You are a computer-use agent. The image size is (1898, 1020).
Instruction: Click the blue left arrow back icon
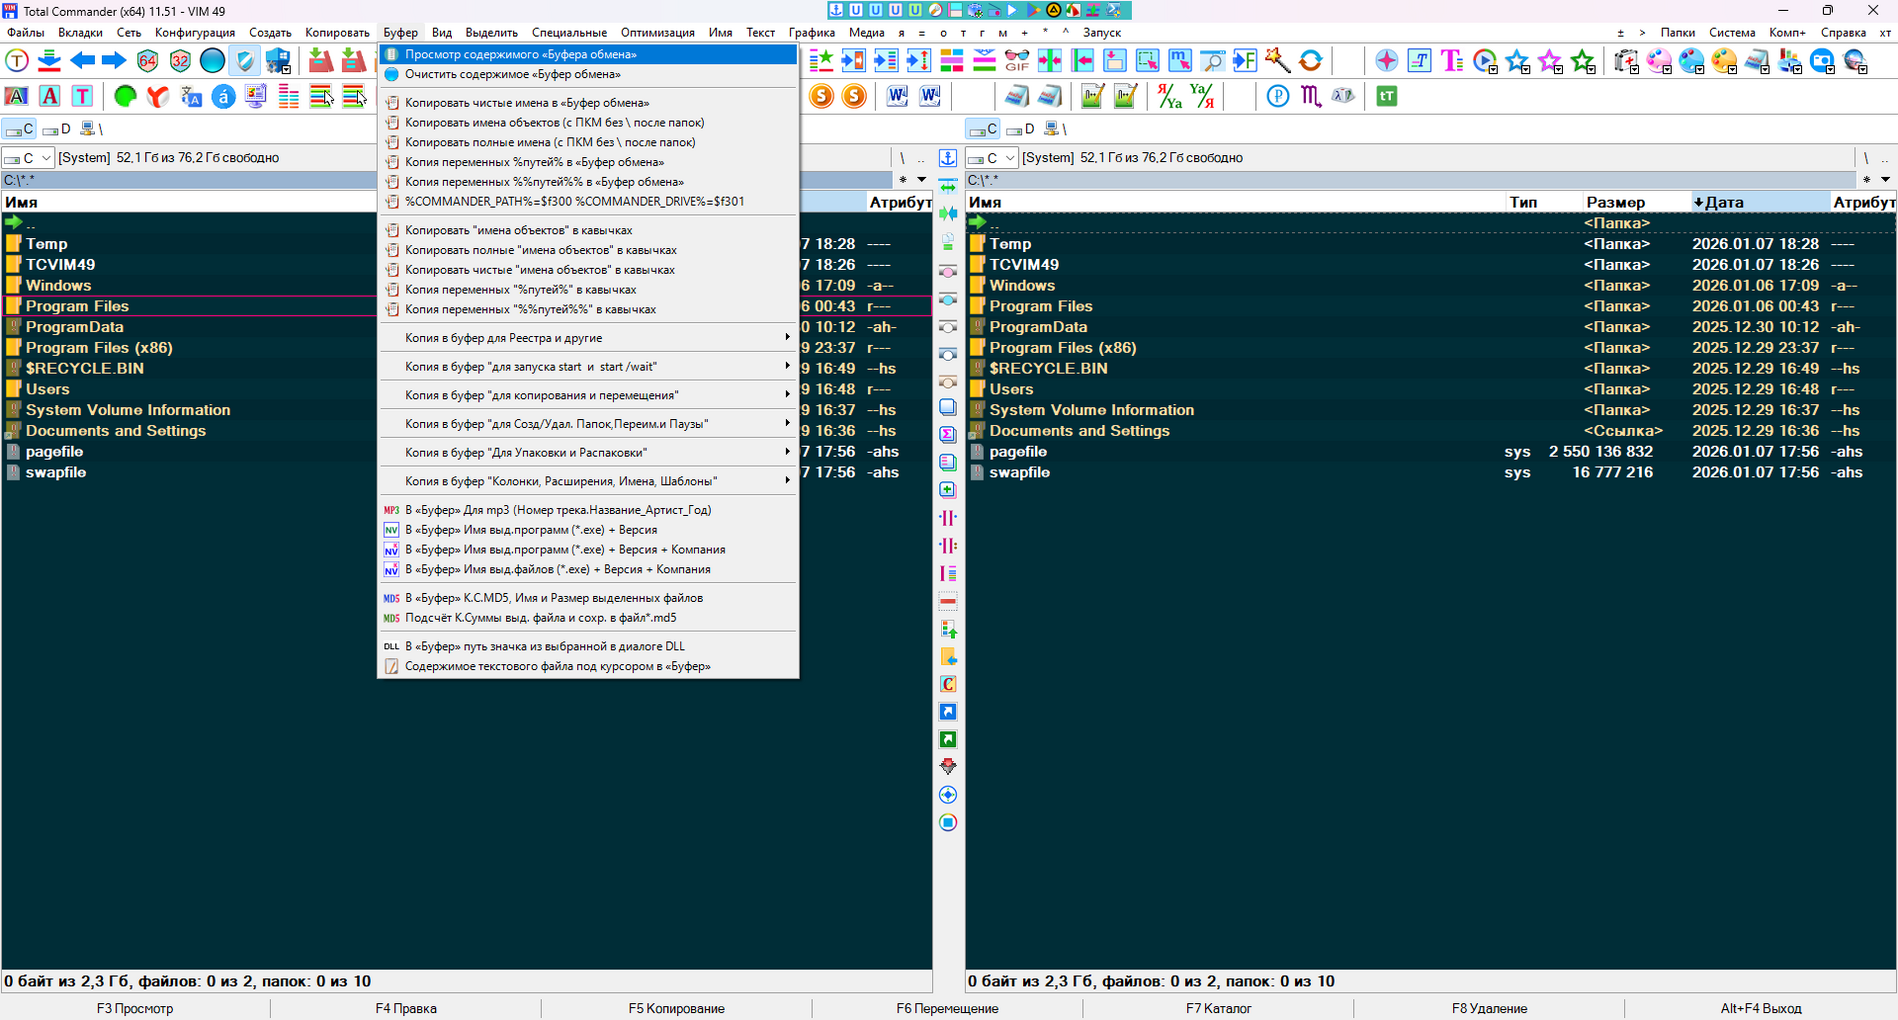coord(82,61)
